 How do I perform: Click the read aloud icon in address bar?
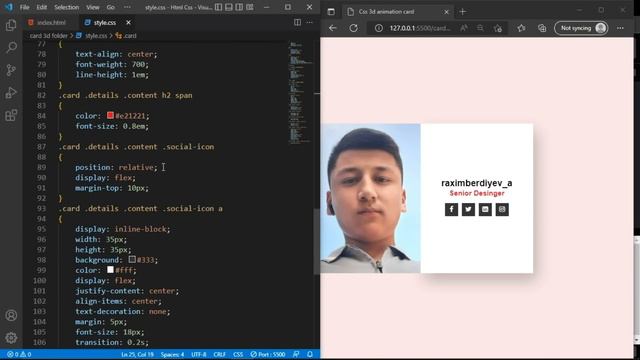coord(464,28)
